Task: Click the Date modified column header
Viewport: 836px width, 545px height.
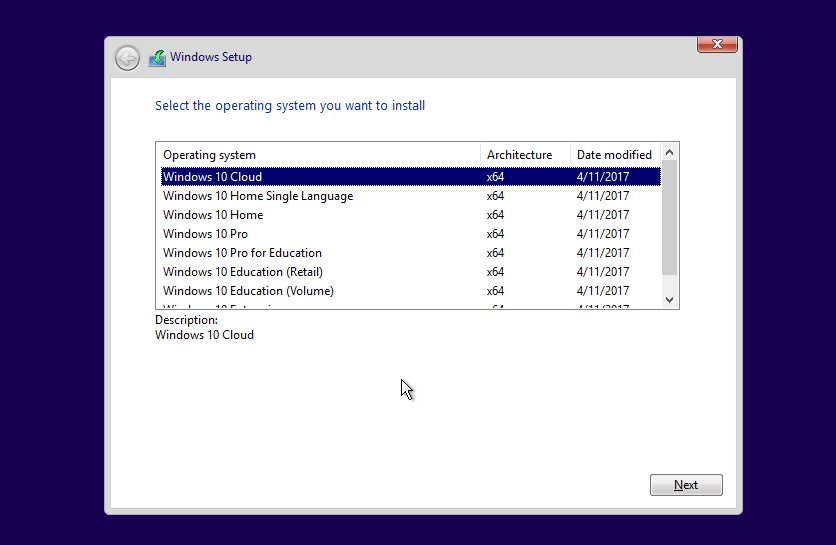Action: [615, 155]
